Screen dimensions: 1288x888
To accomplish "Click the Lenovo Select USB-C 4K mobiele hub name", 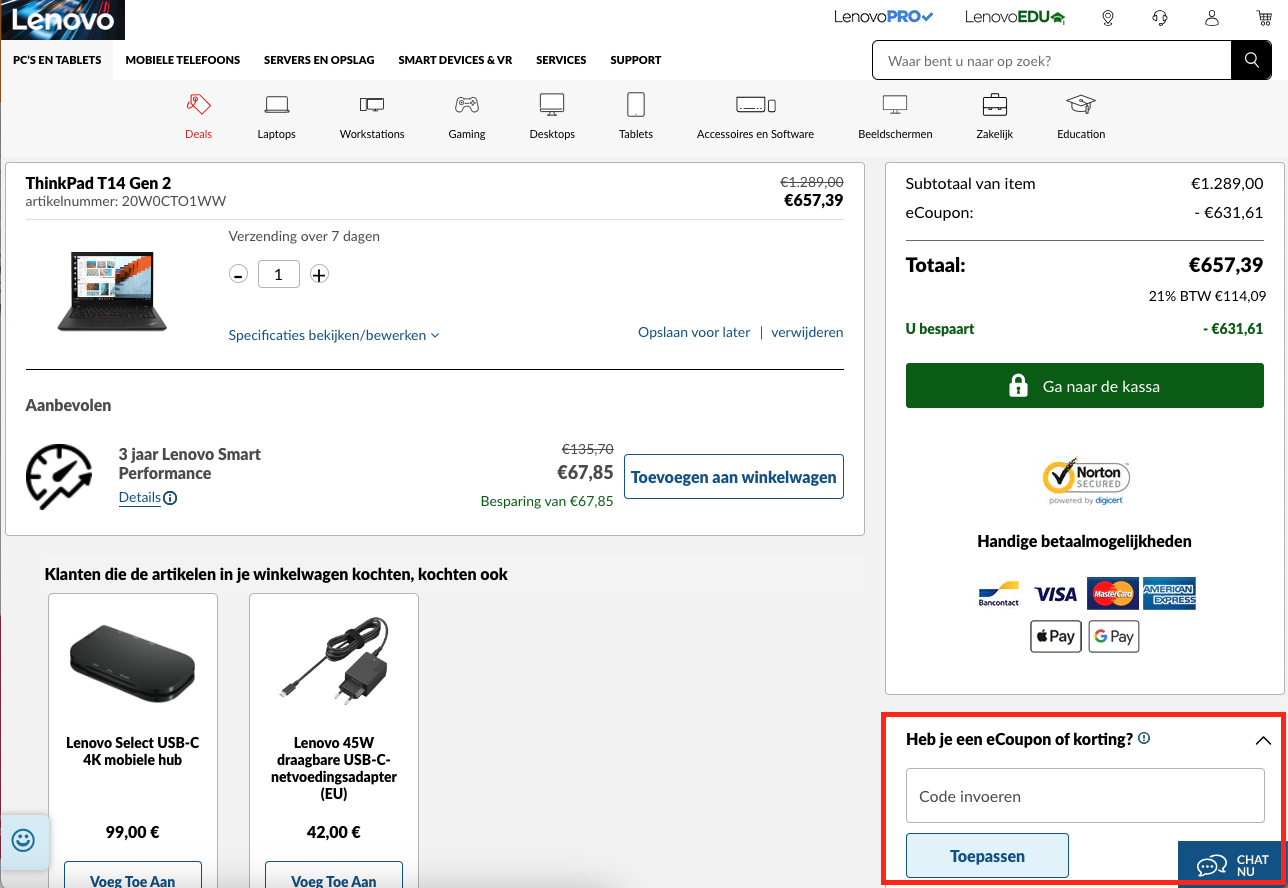I will (x=133, y=751).
